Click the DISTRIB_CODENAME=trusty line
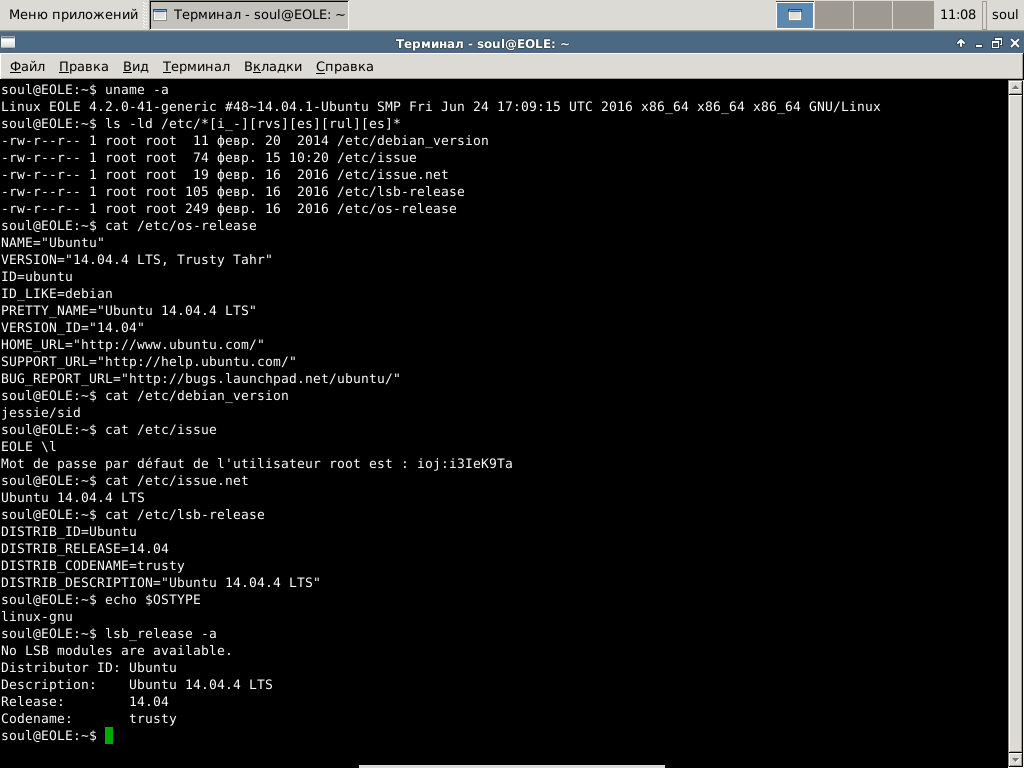The height and width of the screenshot is (768, 1024). tap(93, 565)
